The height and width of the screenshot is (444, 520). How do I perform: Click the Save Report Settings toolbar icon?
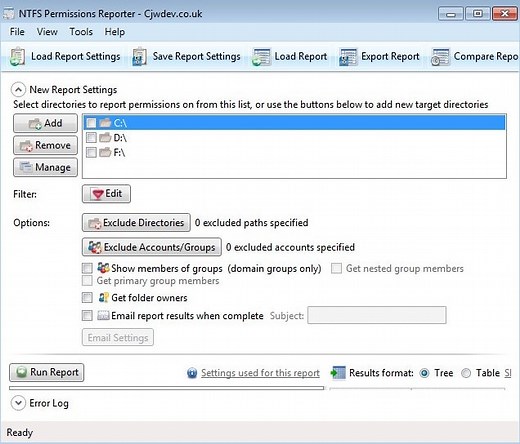pyautogui.click(x=139, y=56)
